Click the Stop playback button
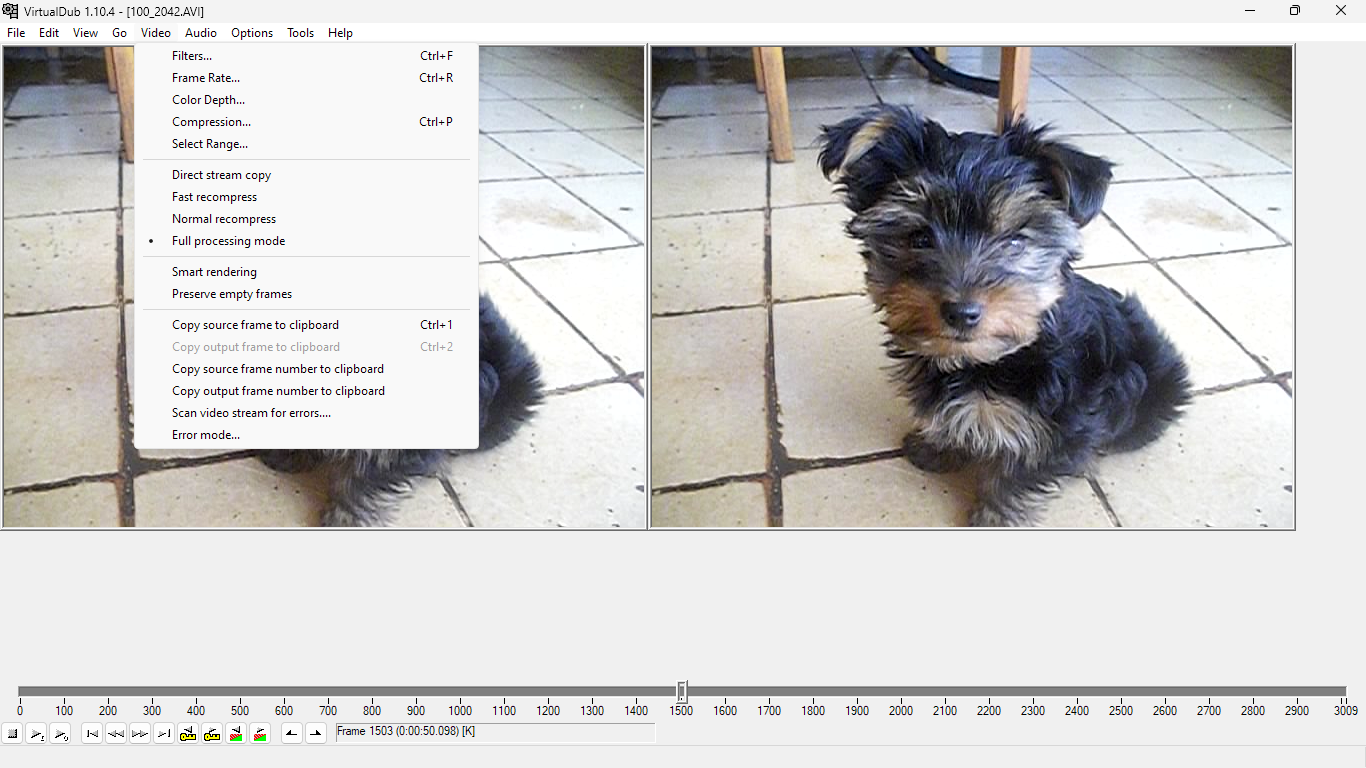Viewport: 1366px width, 768px height. [13, 734]
